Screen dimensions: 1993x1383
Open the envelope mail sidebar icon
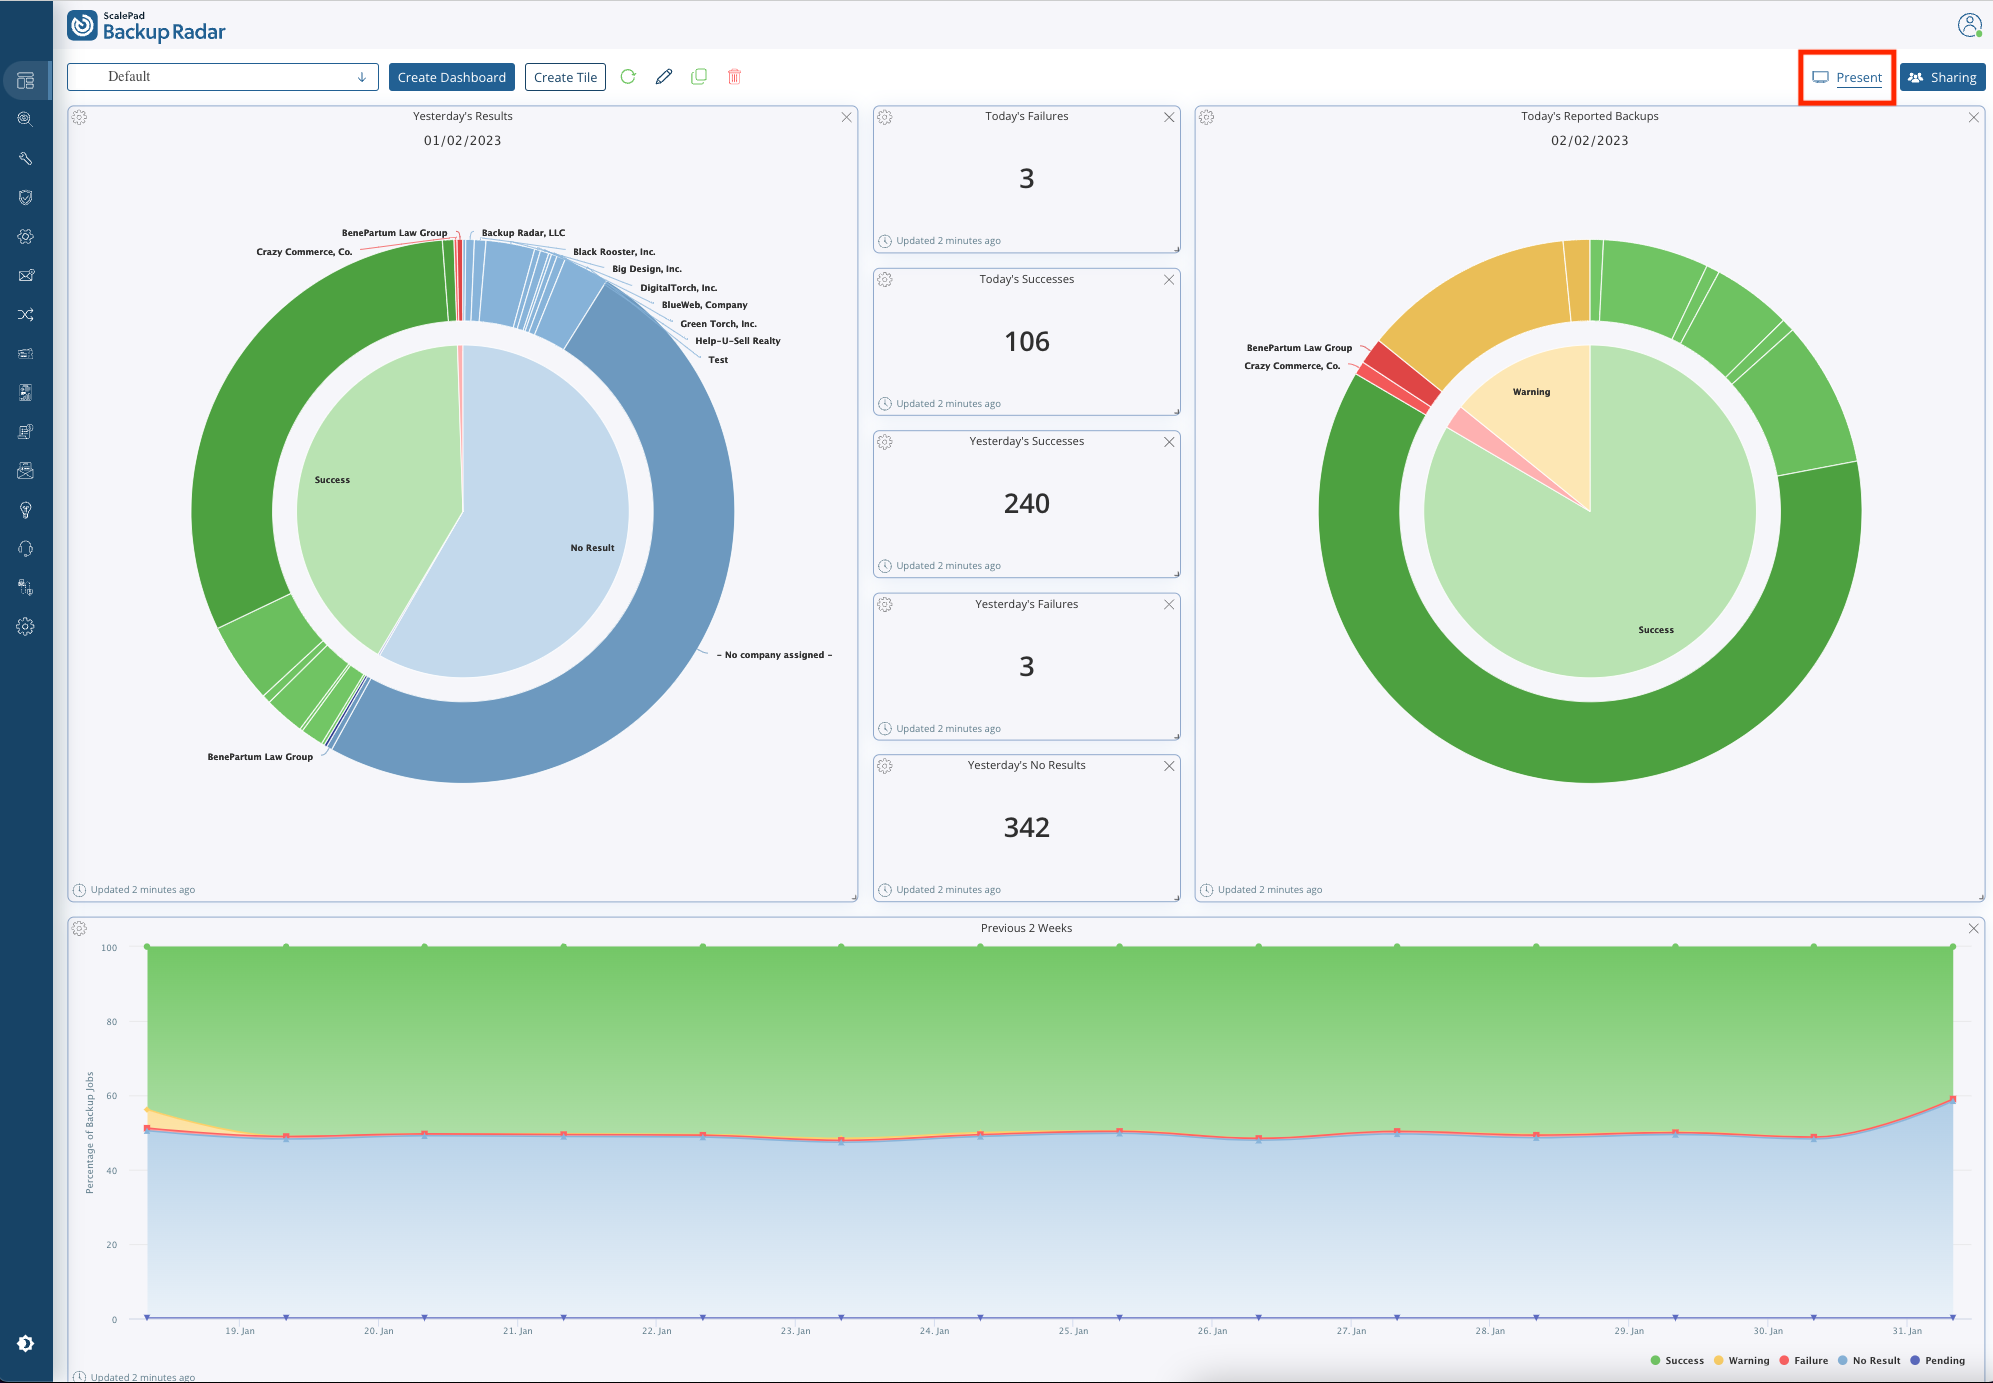(26, 275)
